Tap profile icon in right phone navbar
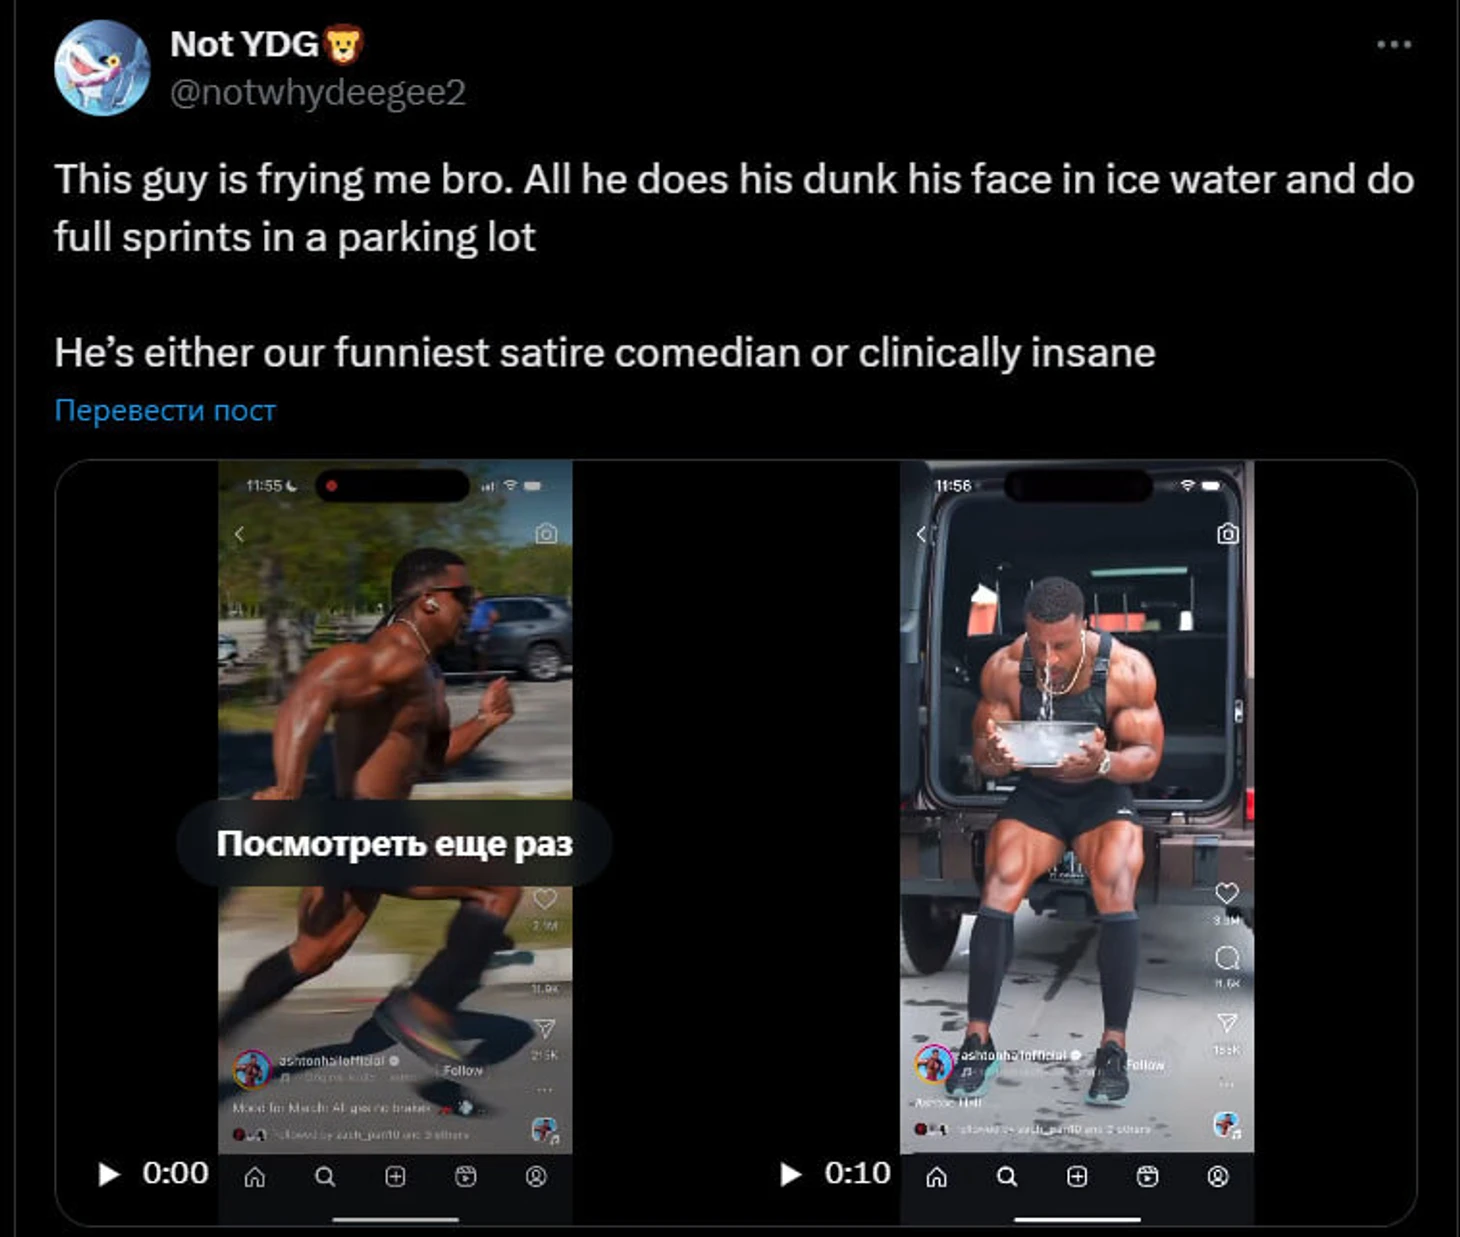This screenshot has width=1460, height=1237. (1218, 1177)
